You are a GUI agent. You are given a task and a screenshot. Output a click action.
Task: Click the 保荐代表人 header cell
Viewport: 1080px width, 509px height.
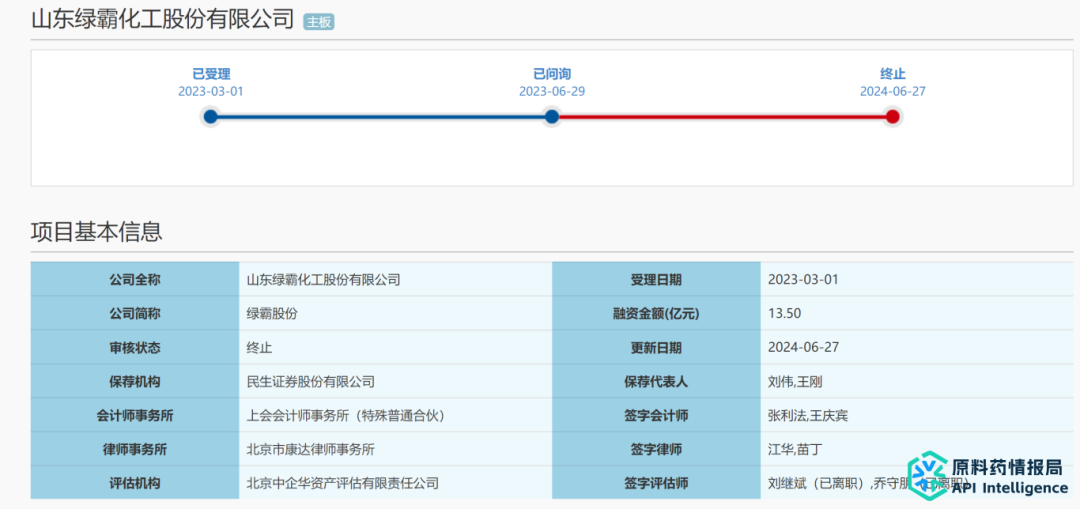click(656, 381)
